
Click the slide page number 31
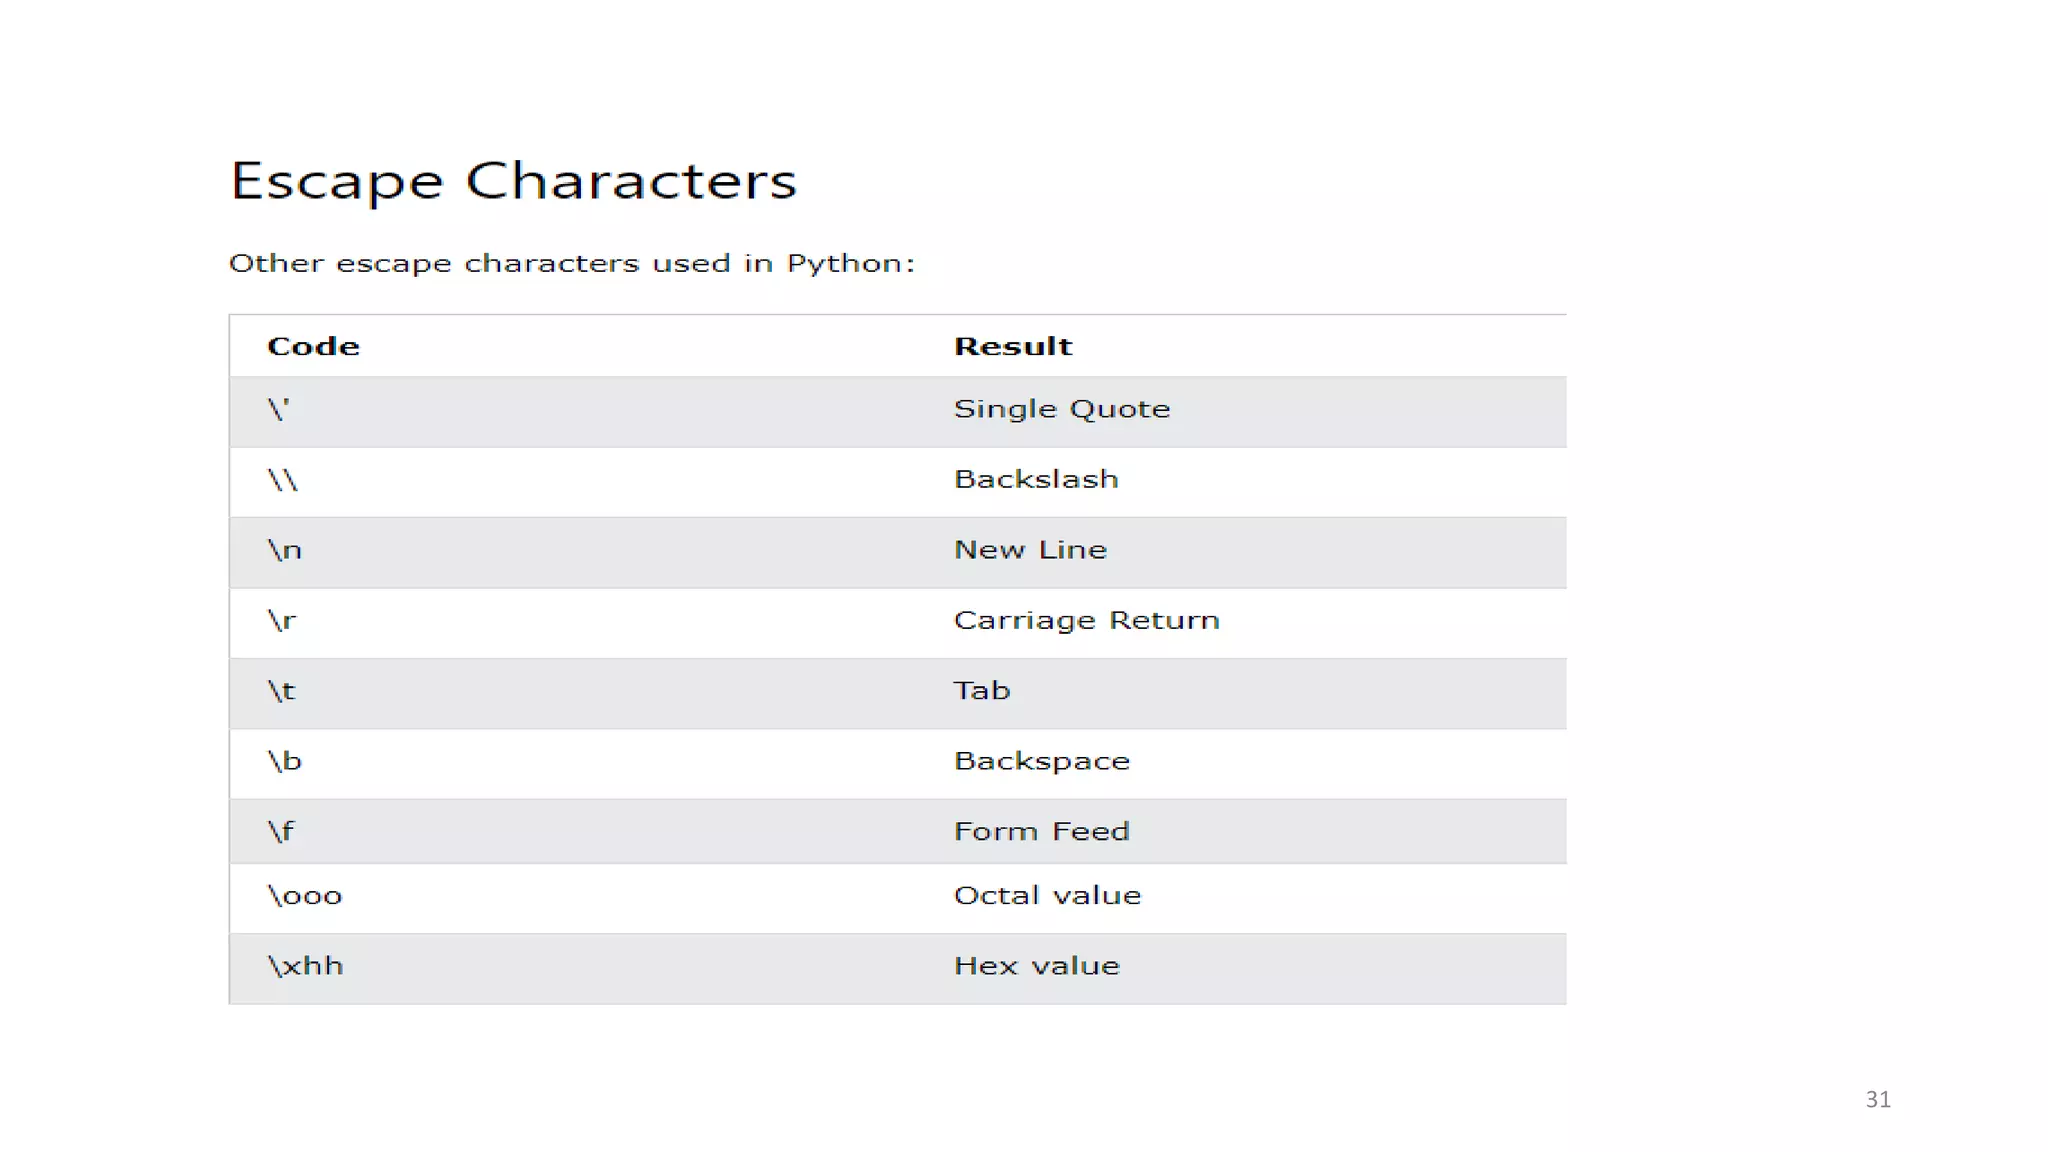[1877, 1099]
